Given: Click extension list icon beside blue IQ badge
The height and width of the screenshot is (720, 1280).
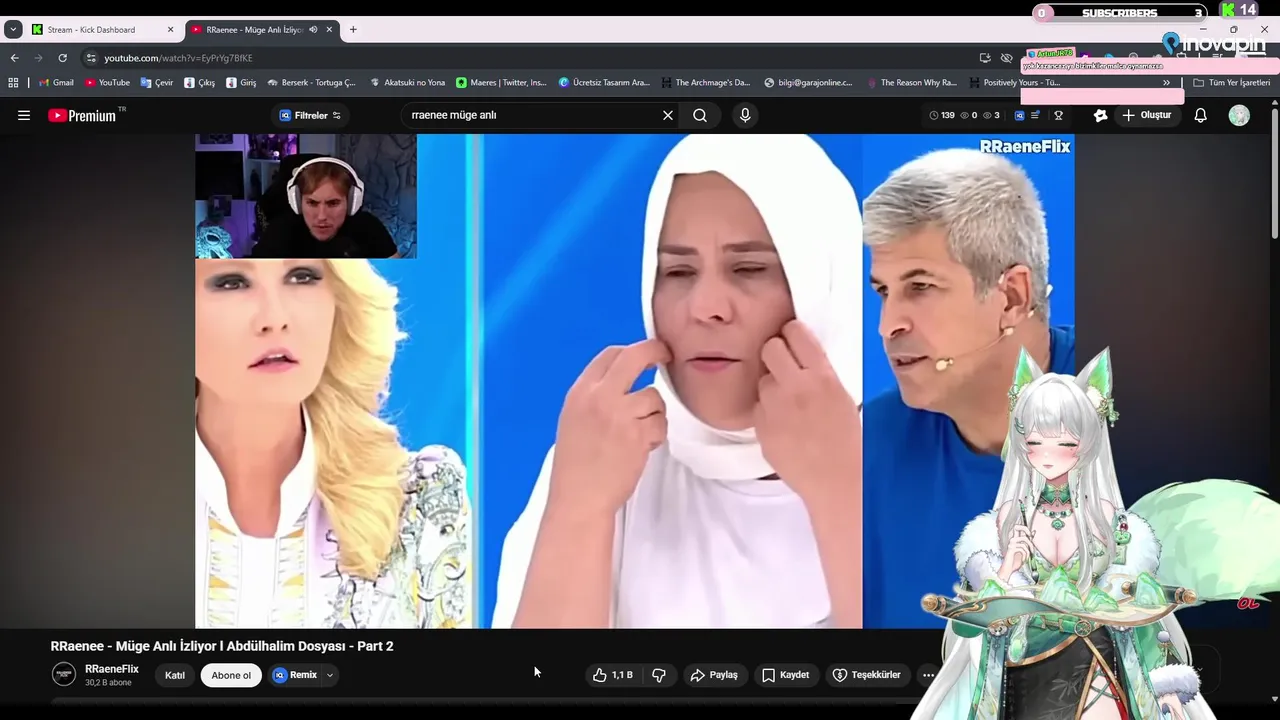Looking at the screenshot, I should pyautogui.click(x=1035, y=115).
